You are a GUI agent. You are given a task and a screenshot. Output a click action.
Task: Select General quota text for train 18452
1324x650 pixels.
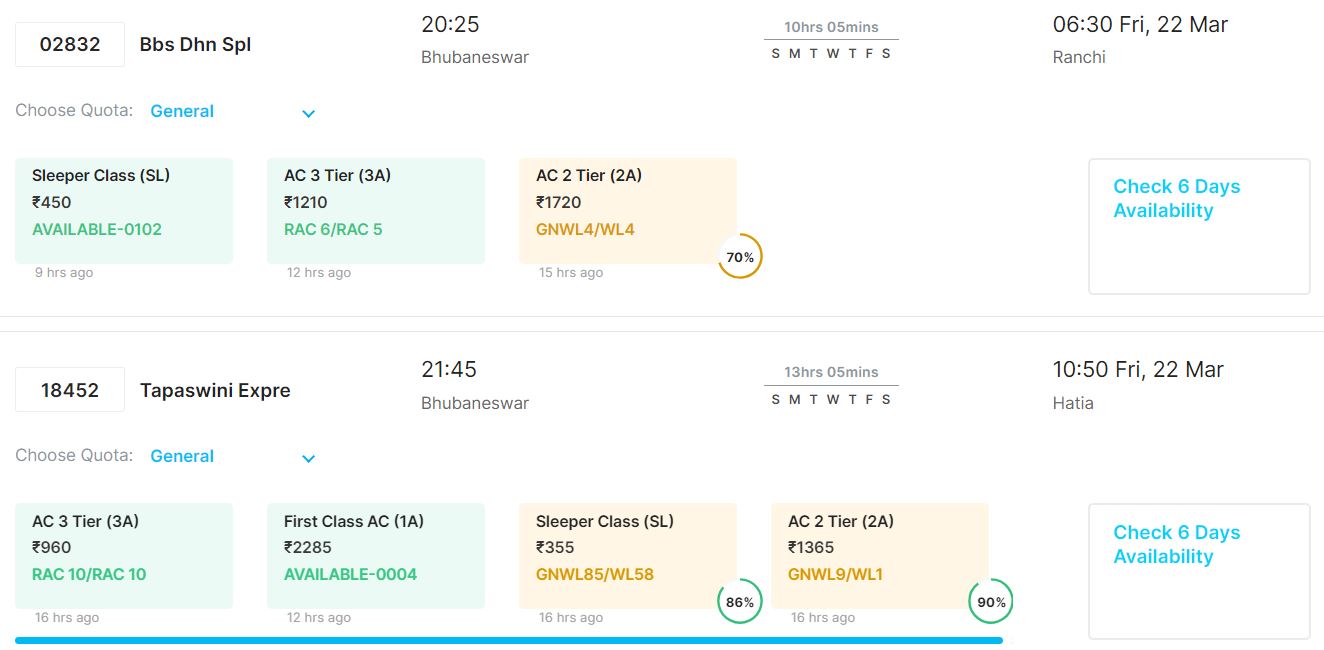tap(182, 456)
